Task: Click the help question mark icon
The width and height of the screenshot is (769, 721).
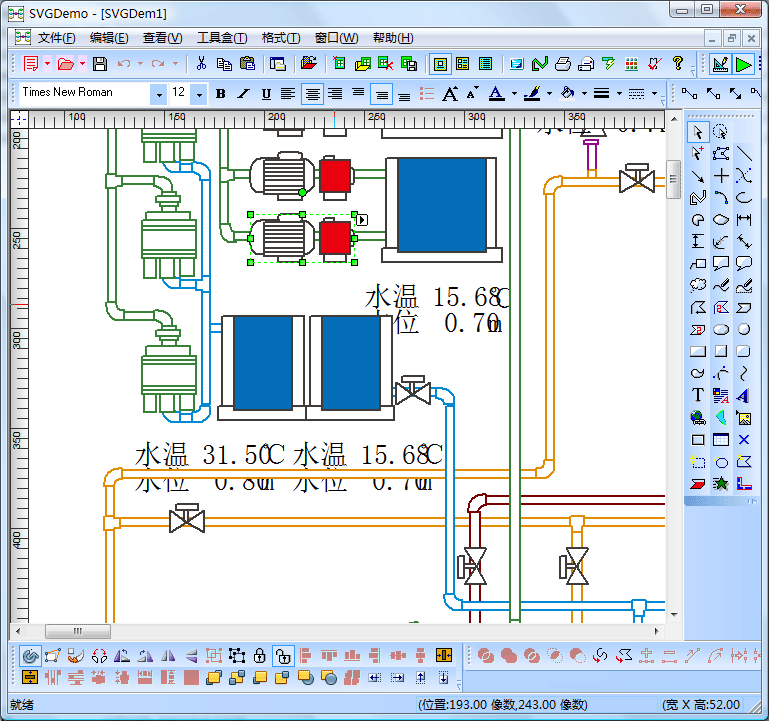Action: (678, 64)
